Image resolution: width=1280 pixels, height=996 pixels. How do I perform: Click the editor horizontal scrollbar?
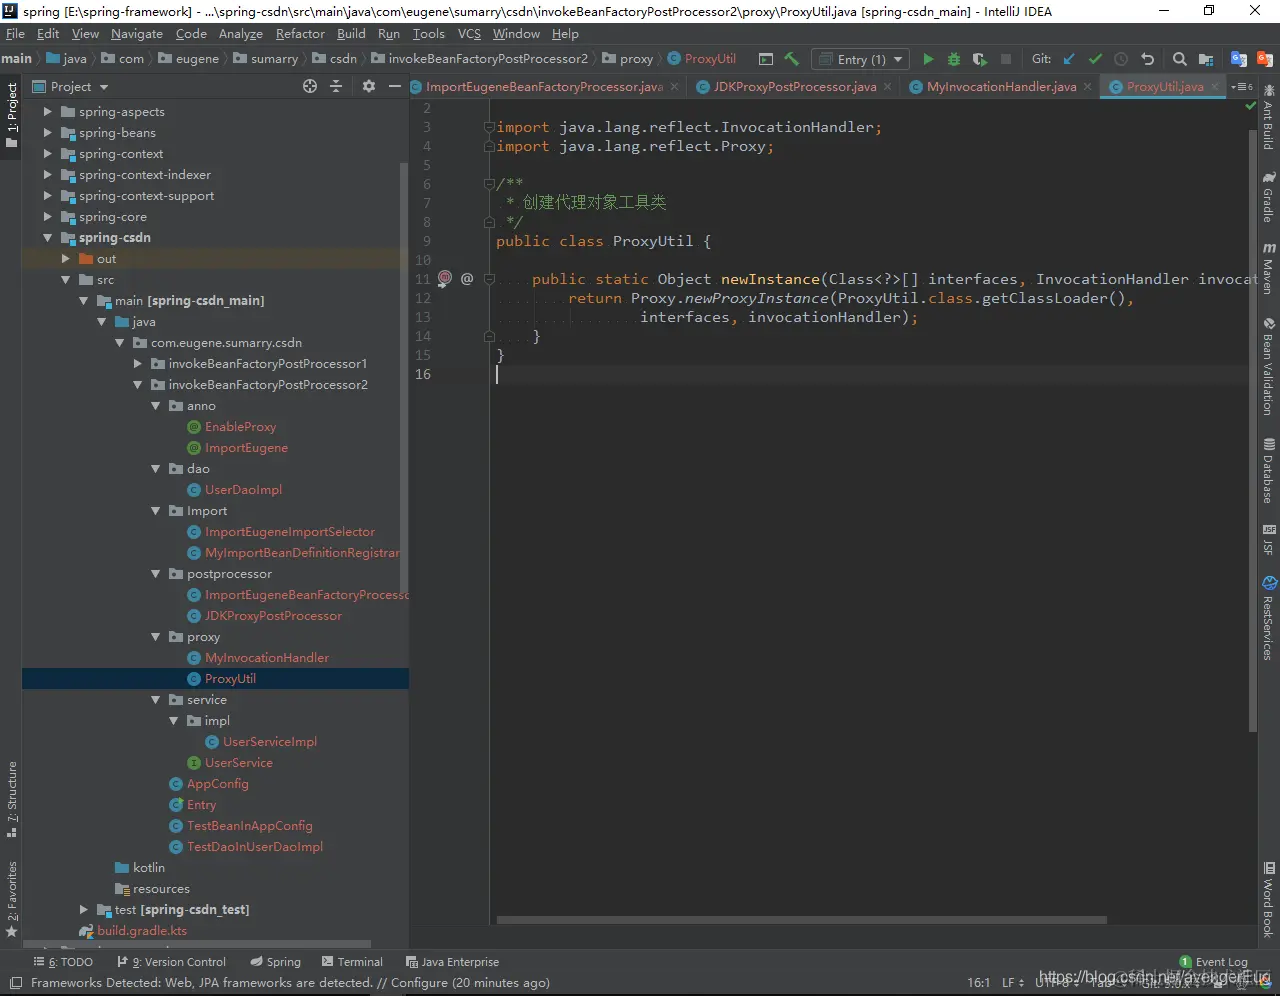801,920
